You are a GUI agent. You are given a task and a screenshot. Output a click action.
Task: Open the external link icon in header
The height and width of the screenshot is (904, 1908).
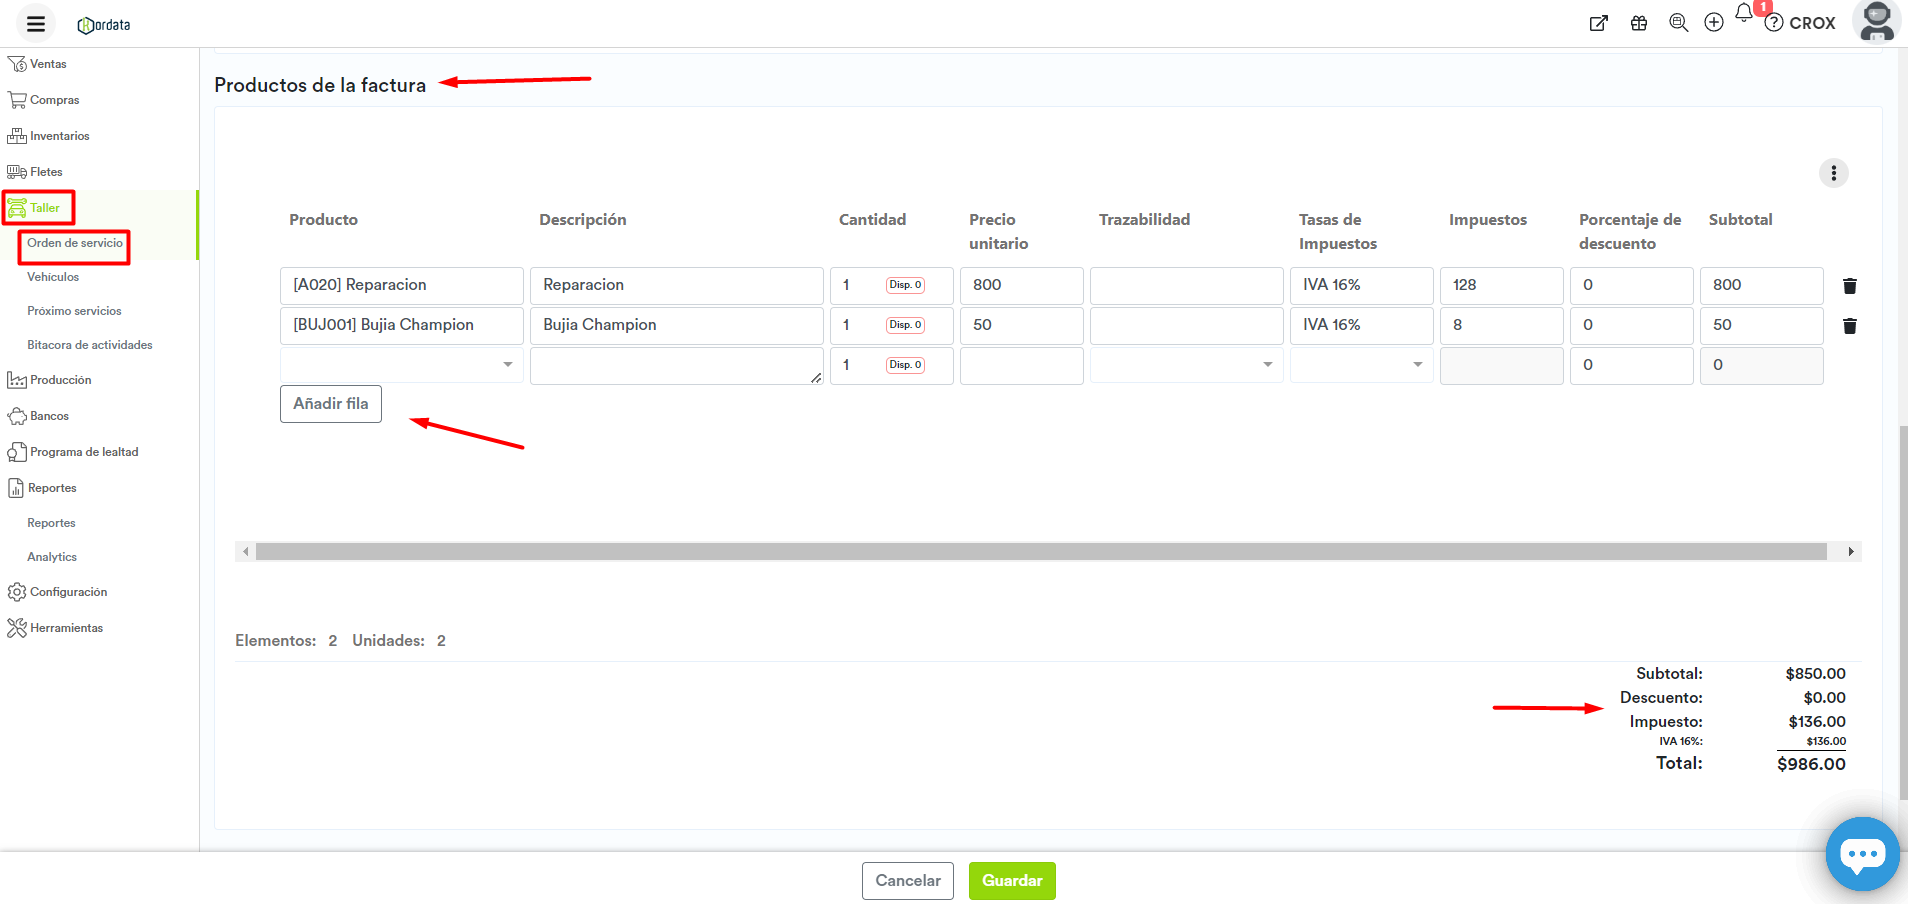(1599, 23)
